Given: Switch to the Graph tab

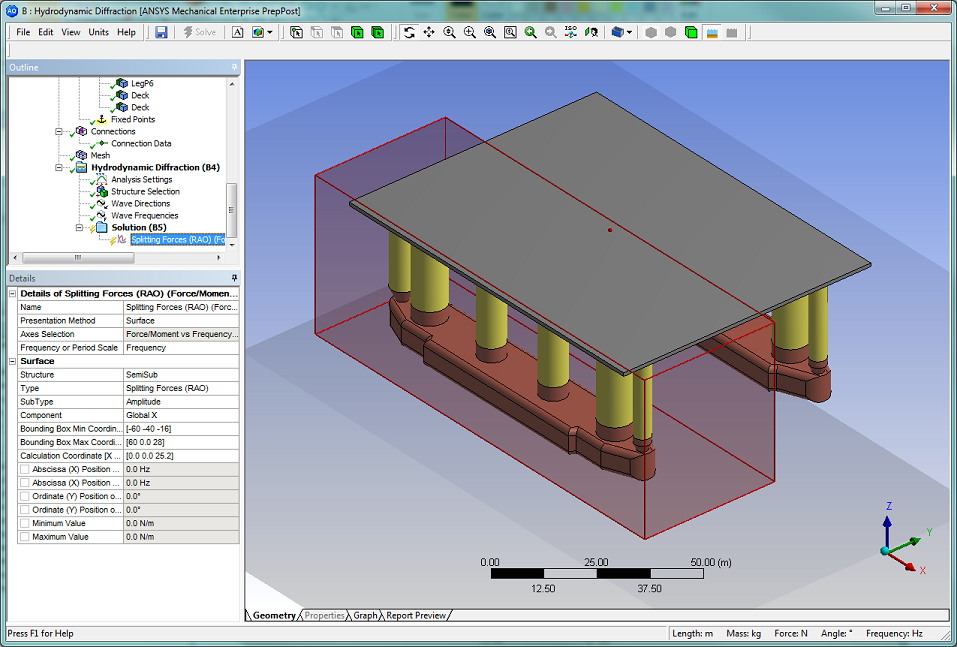Looking at the screenshot, I should [x=365, y=616].
